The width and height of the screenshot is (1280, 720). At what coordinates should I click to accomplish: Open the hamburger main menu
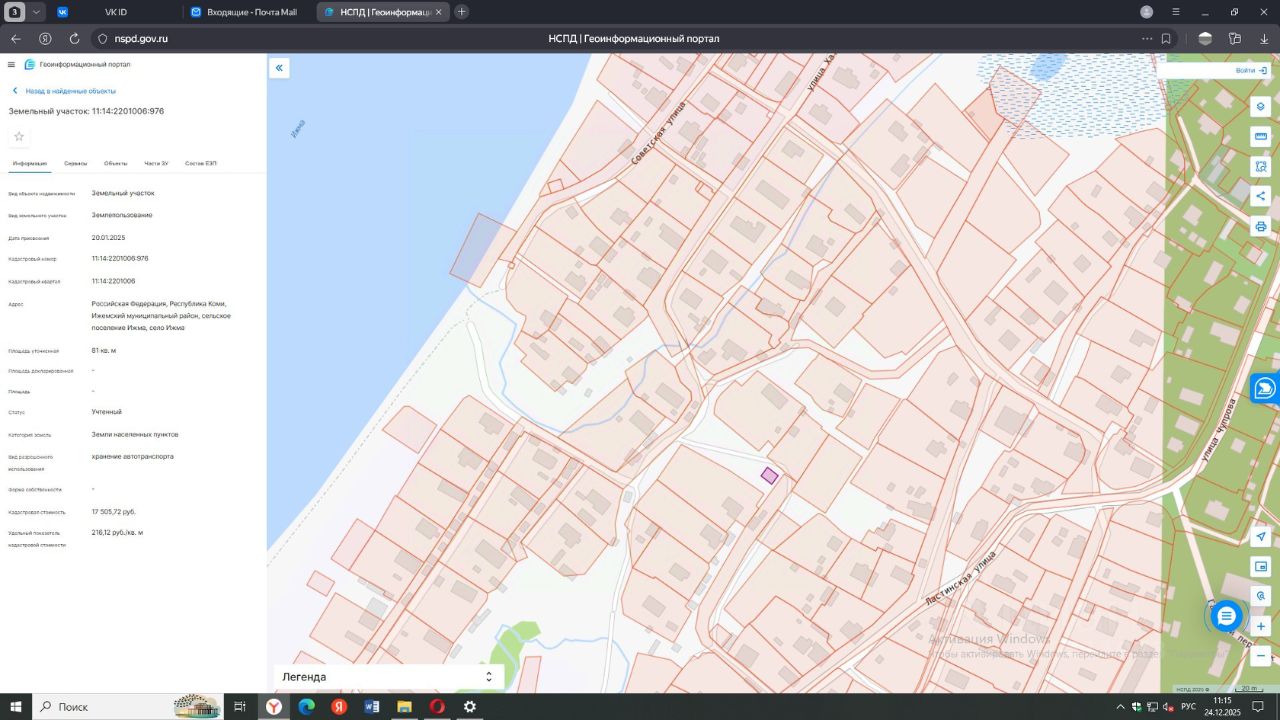11,65
